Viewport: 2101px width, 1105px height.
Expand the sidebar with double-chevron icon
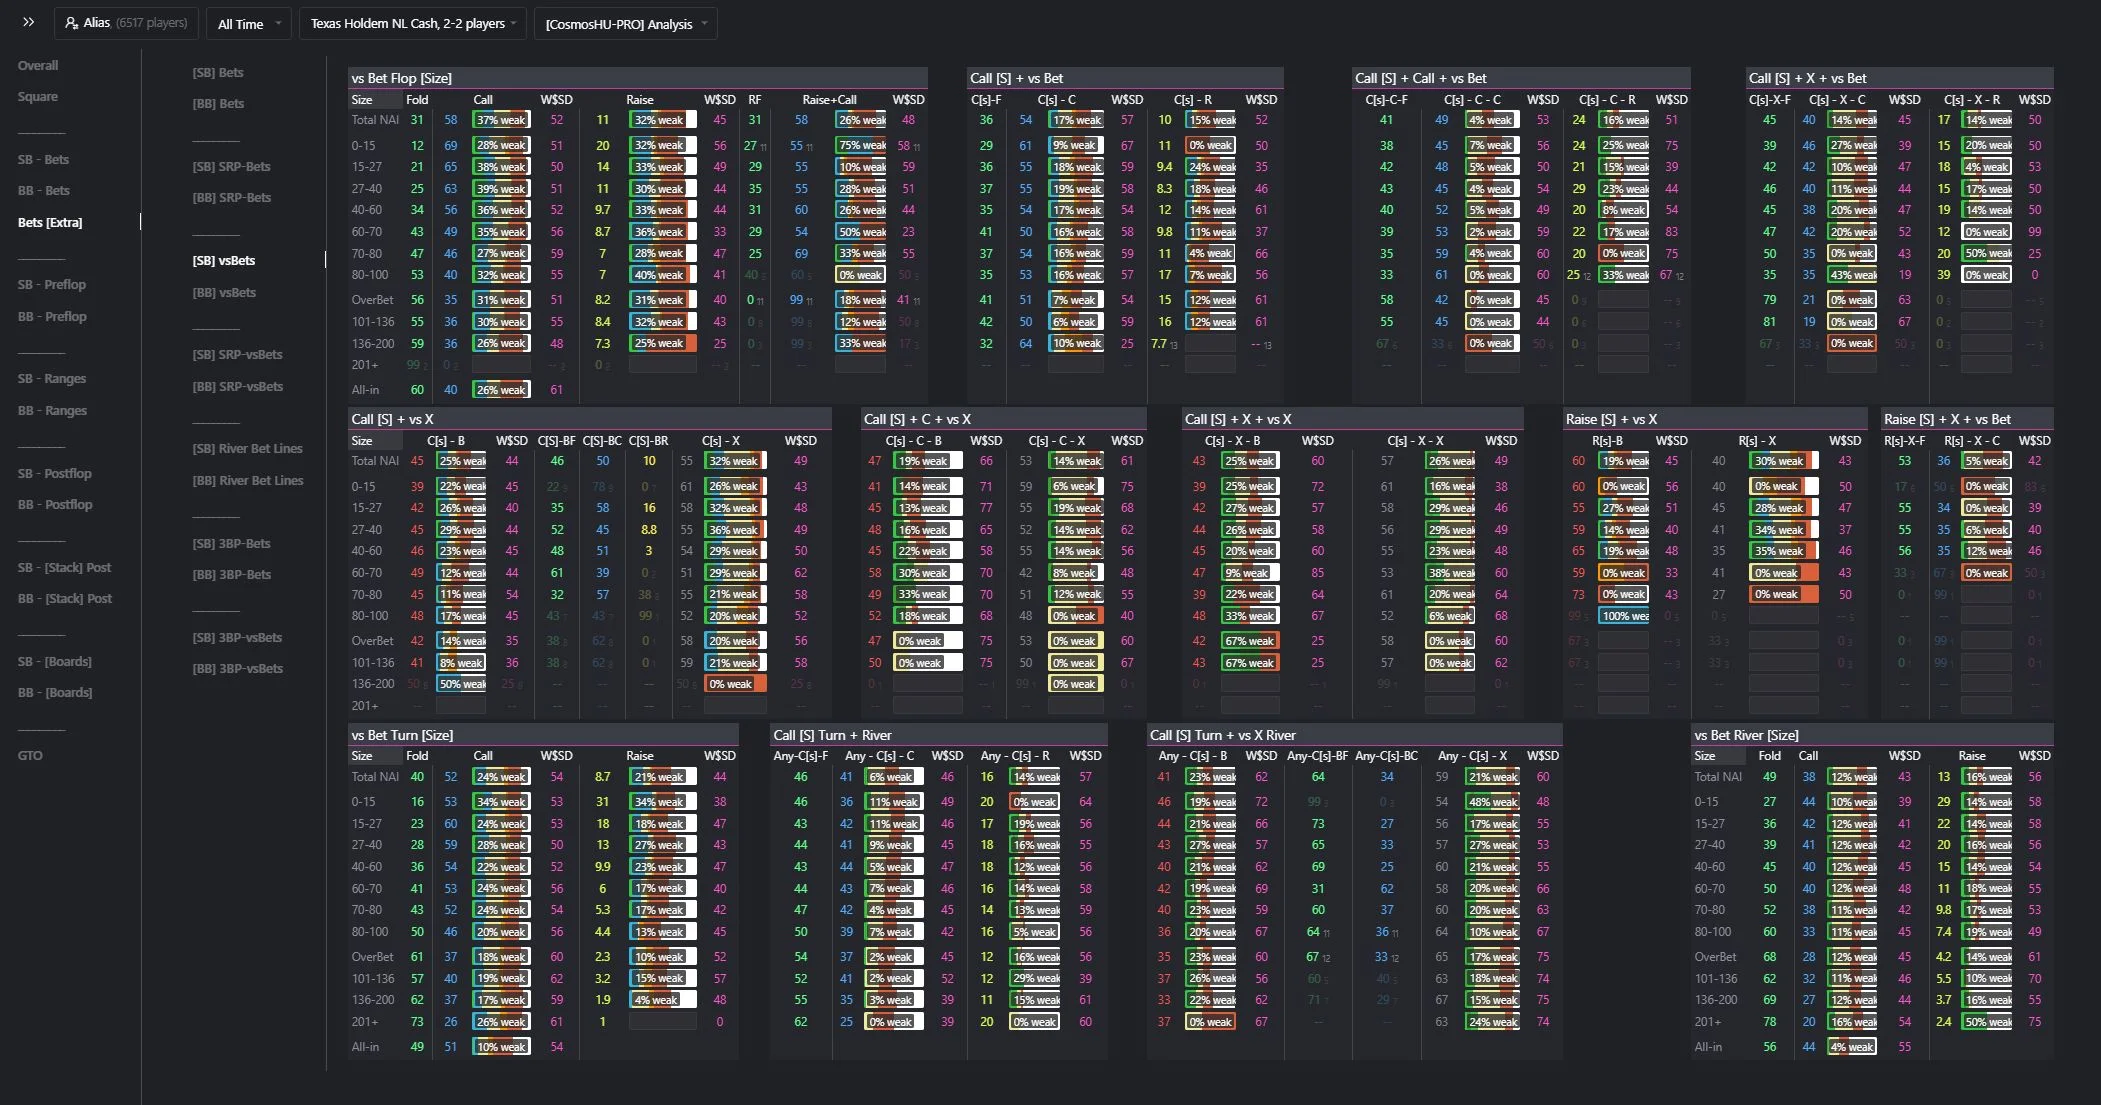[x=28, y=22]
